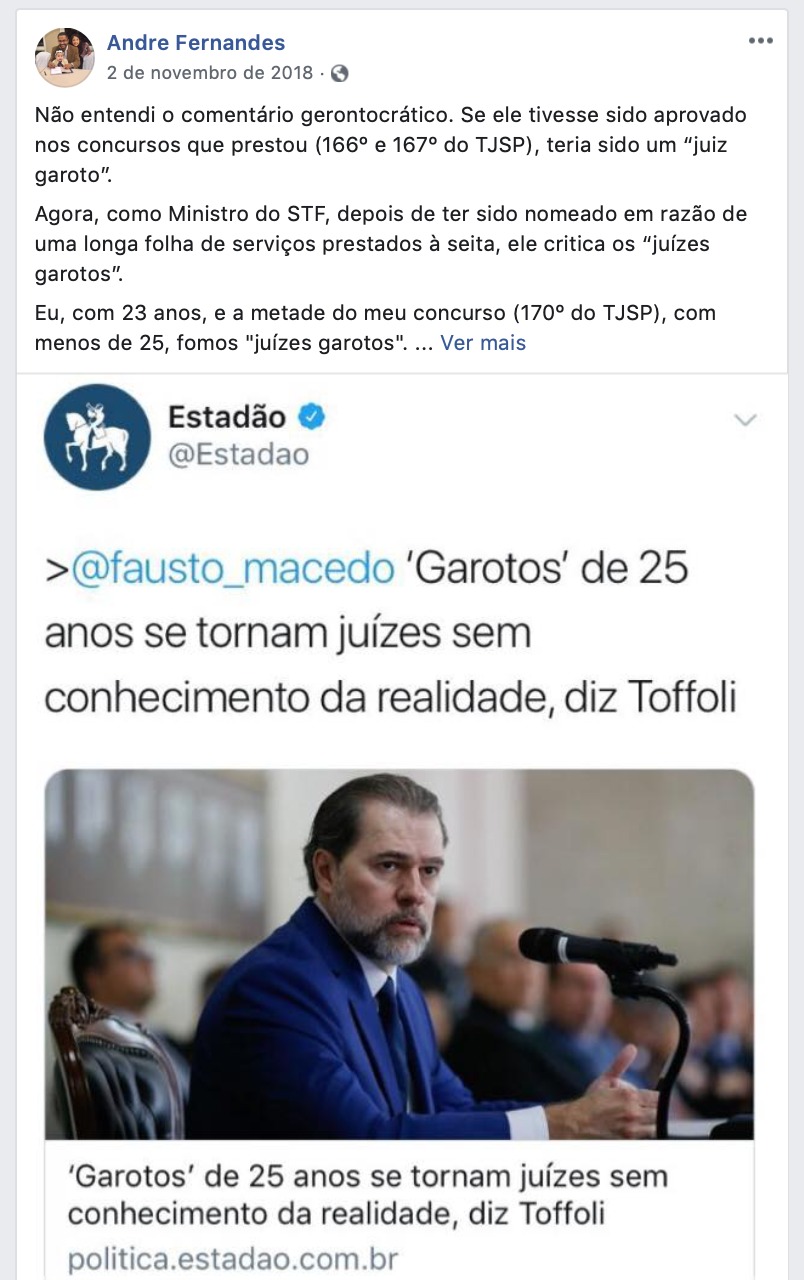Image resolution: width=804 pixels, height=1280 pixels.
Task: Click the politica.estadao.com.br domain link
Action: pos(233,1259)
